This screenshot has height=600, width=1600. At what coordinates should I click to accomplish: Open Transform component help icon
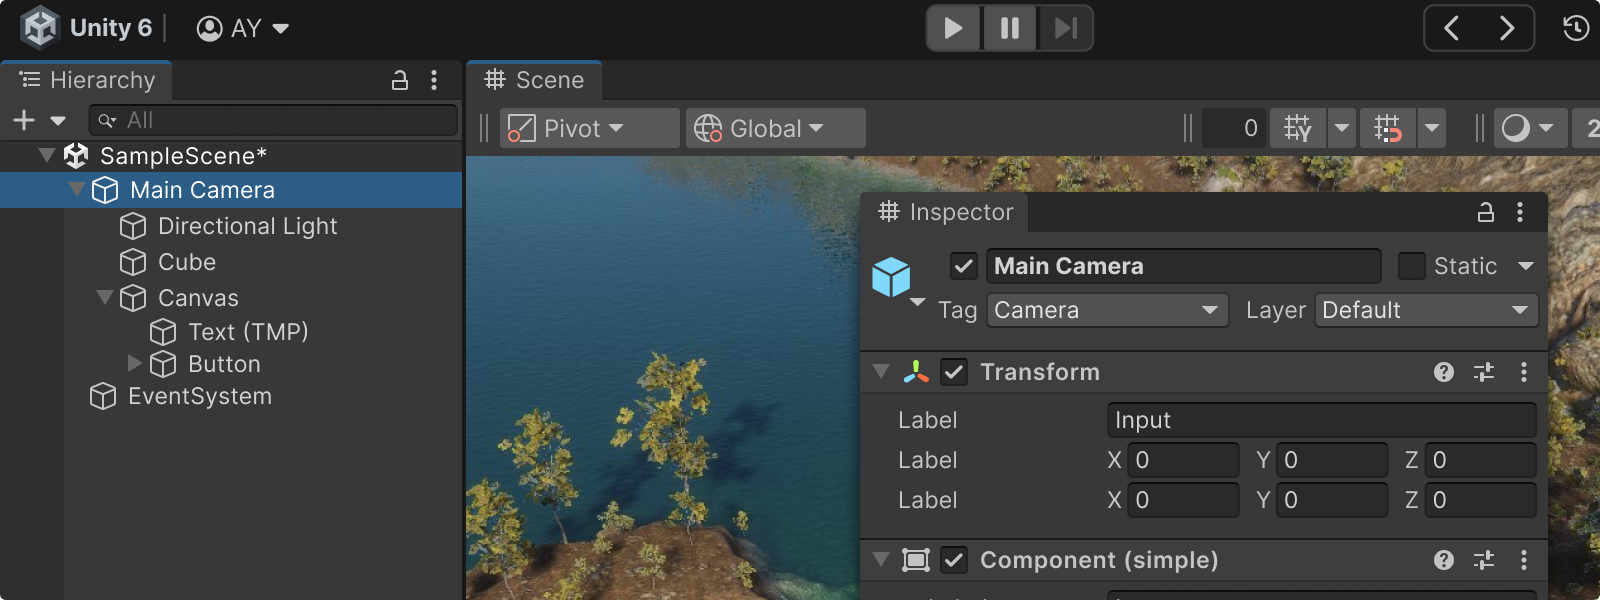[x=1444, y=372]
